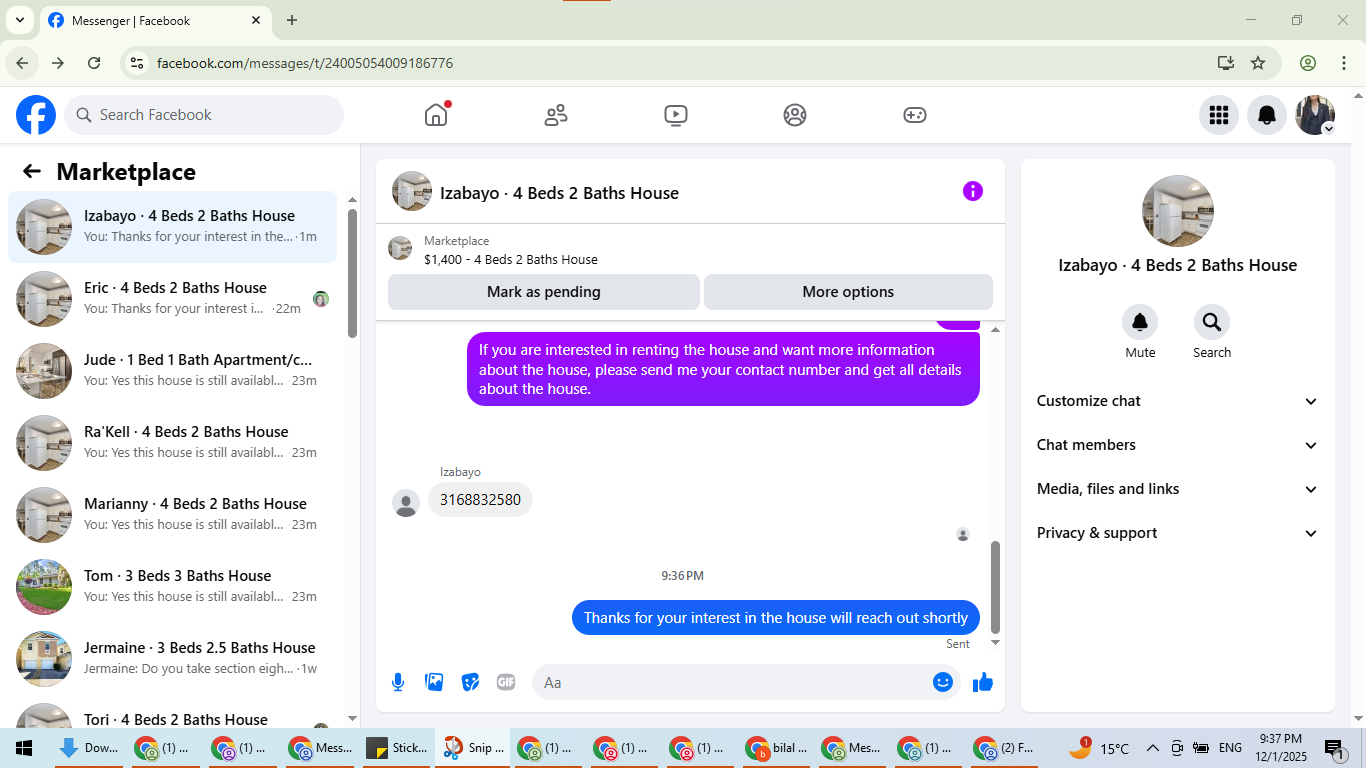1366x768 pixels.
Task: Open Izabayo chat header name
Action: [559, 193]
